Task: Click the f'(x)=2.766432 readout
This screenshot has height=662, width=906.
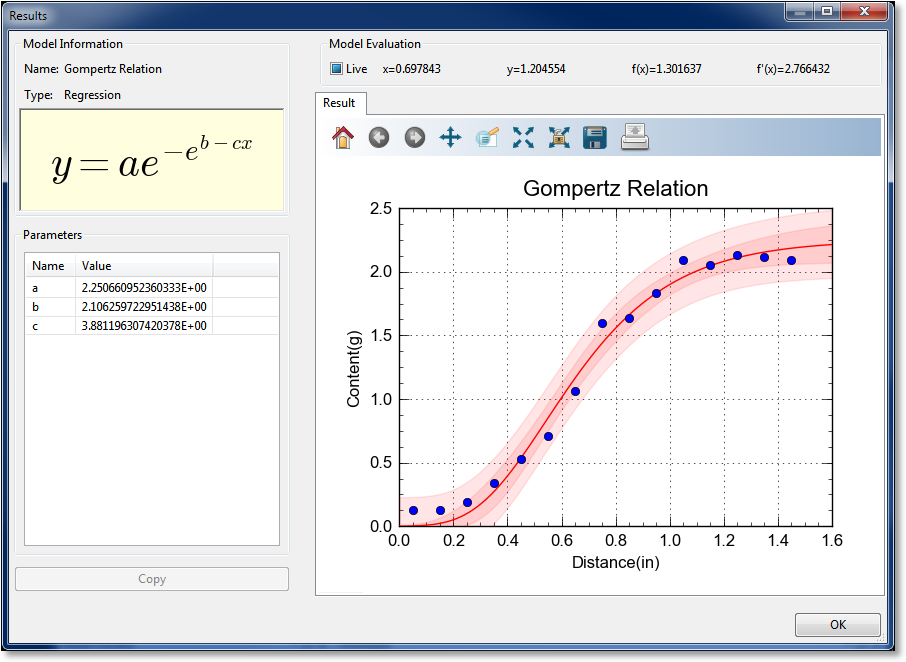Action: click(793, 69)
